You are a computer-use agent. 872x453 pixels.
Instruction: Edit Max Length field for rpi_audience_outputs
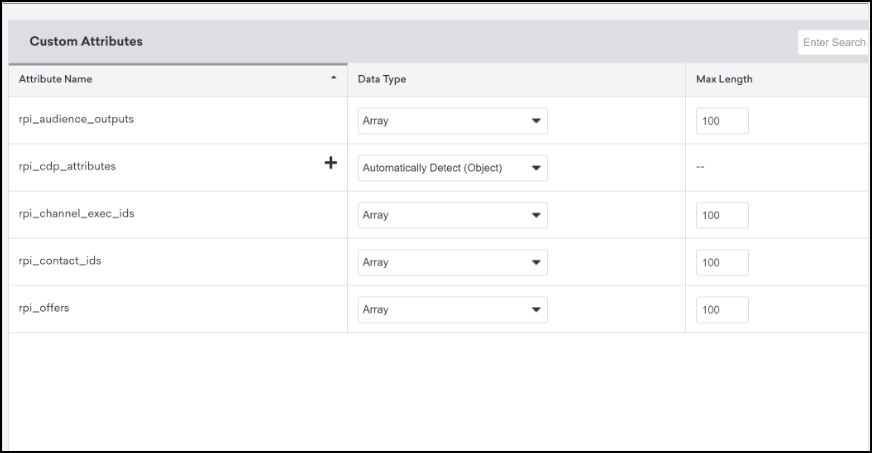(x=722, y=121)
